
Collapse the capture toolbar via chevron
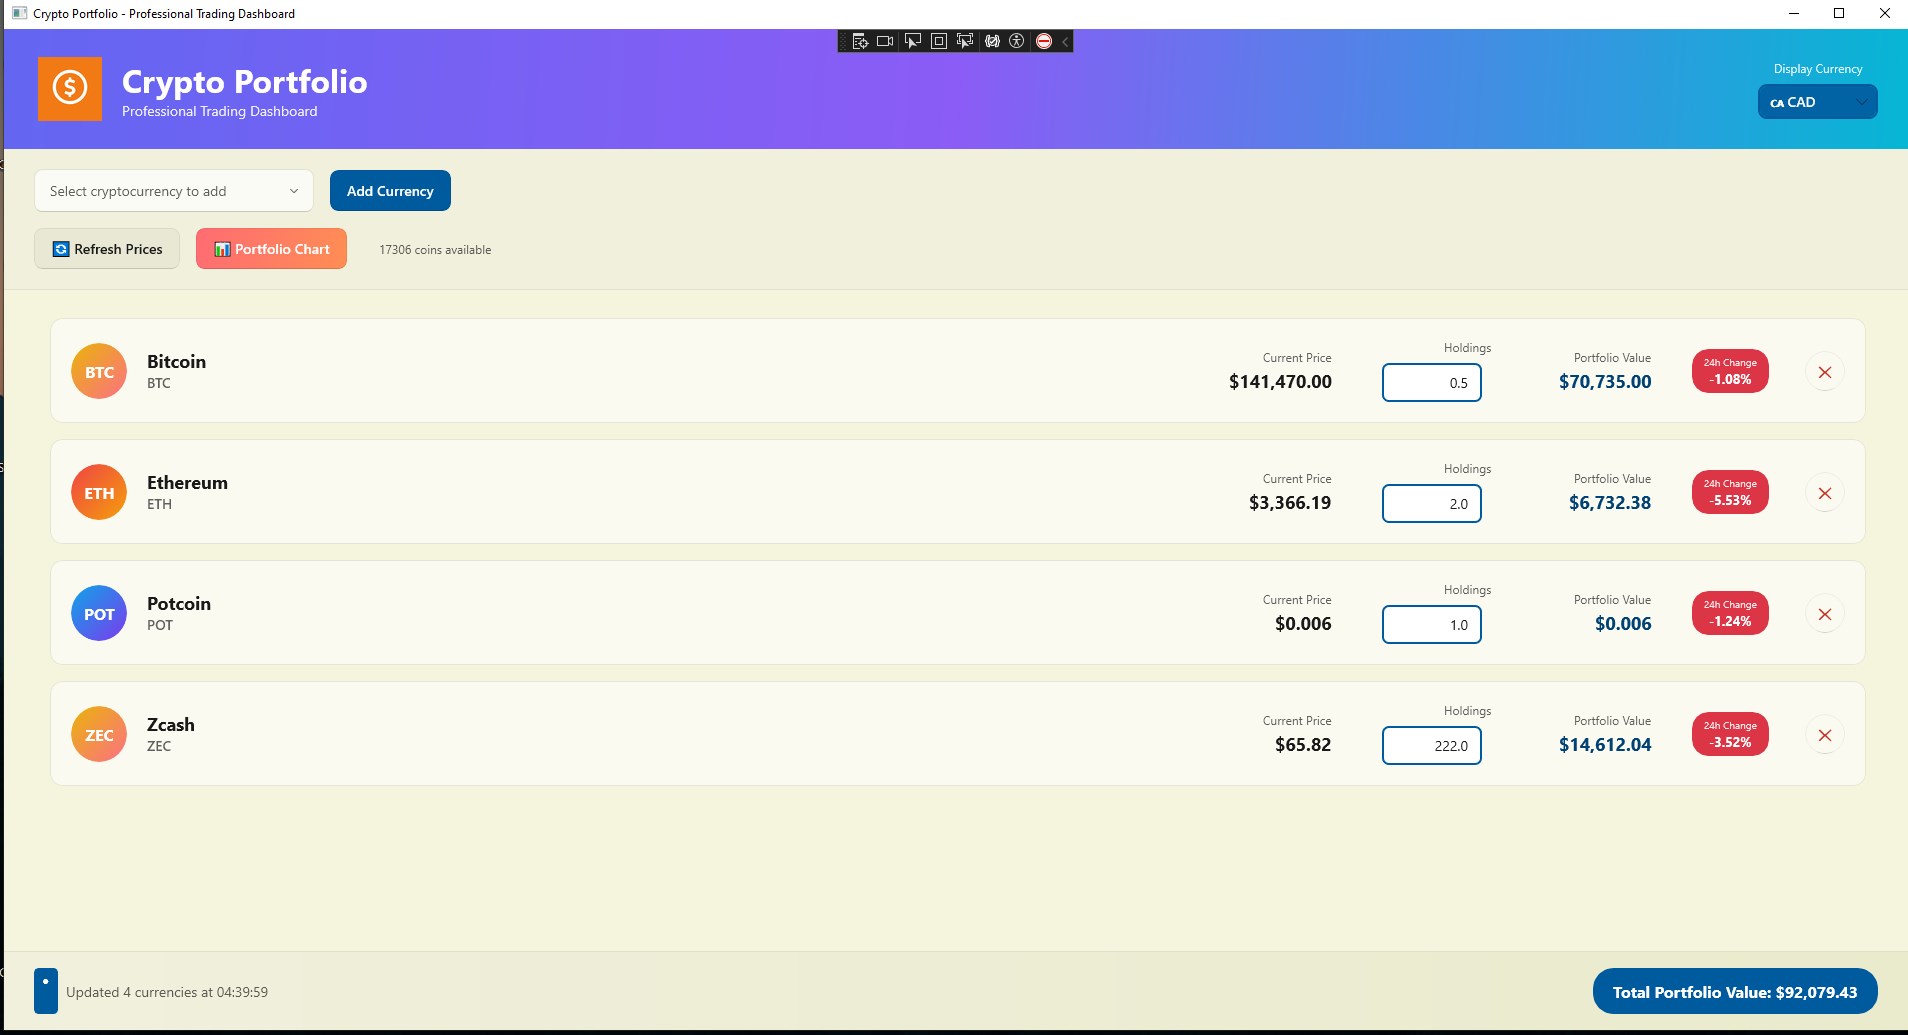pyautogui.click(x=1064, y=41)
